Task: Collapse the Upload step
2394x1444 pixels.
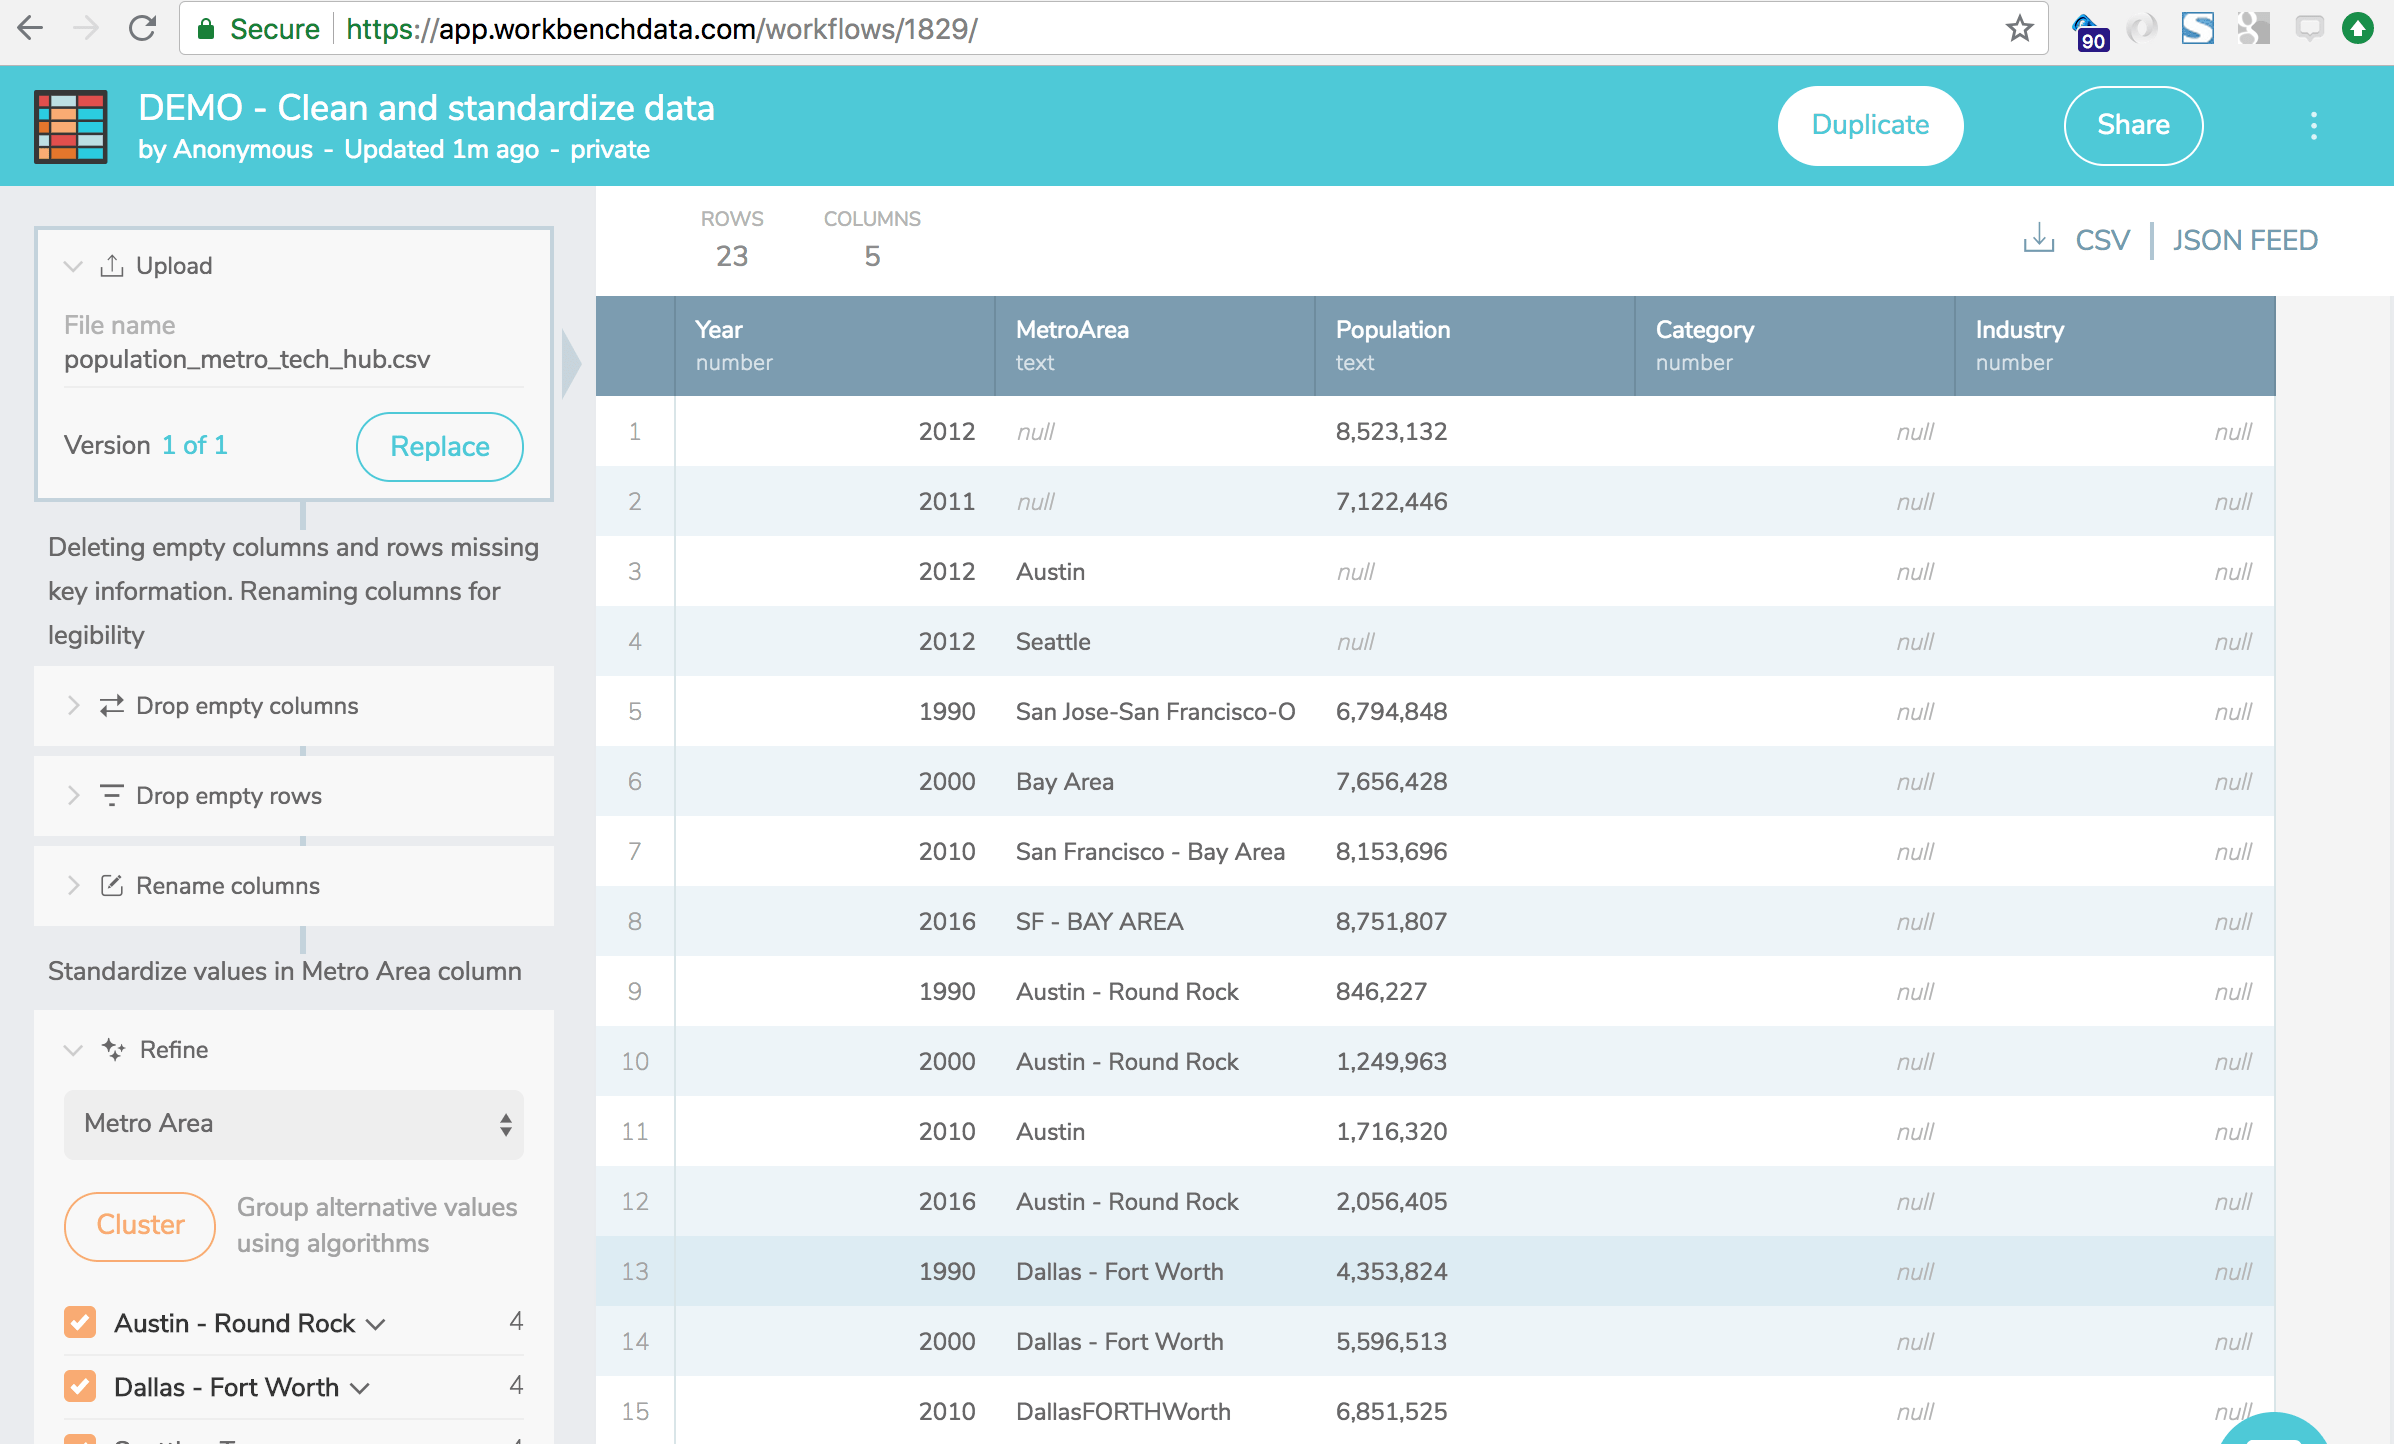Action: pyautogui.click(x=71, y=265)
